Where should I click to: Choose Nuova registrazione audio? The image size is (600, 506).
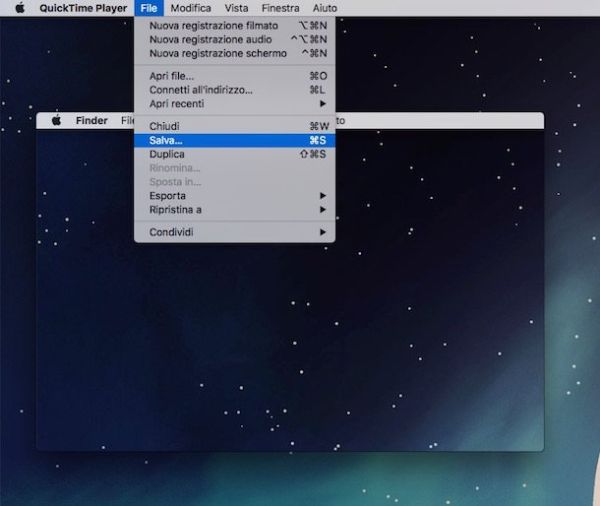click(x=210, y=39)
